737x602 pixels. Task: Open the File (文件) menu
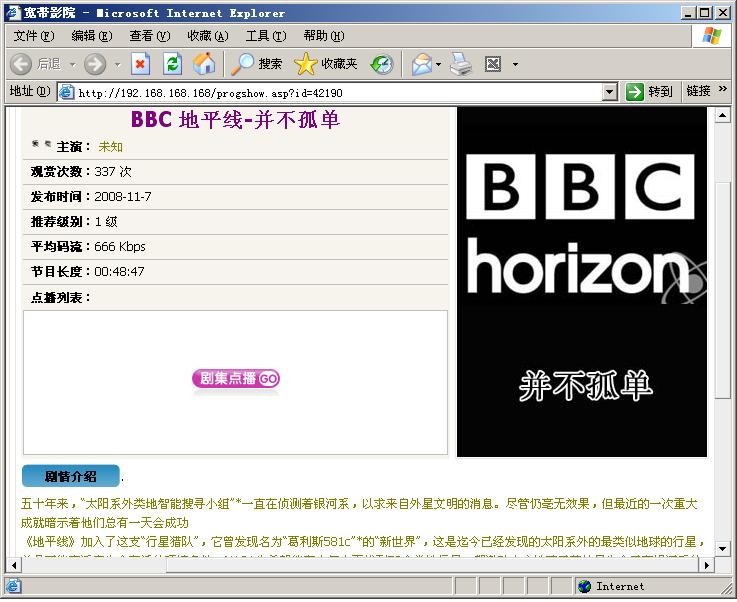click(x=33, y=36)
